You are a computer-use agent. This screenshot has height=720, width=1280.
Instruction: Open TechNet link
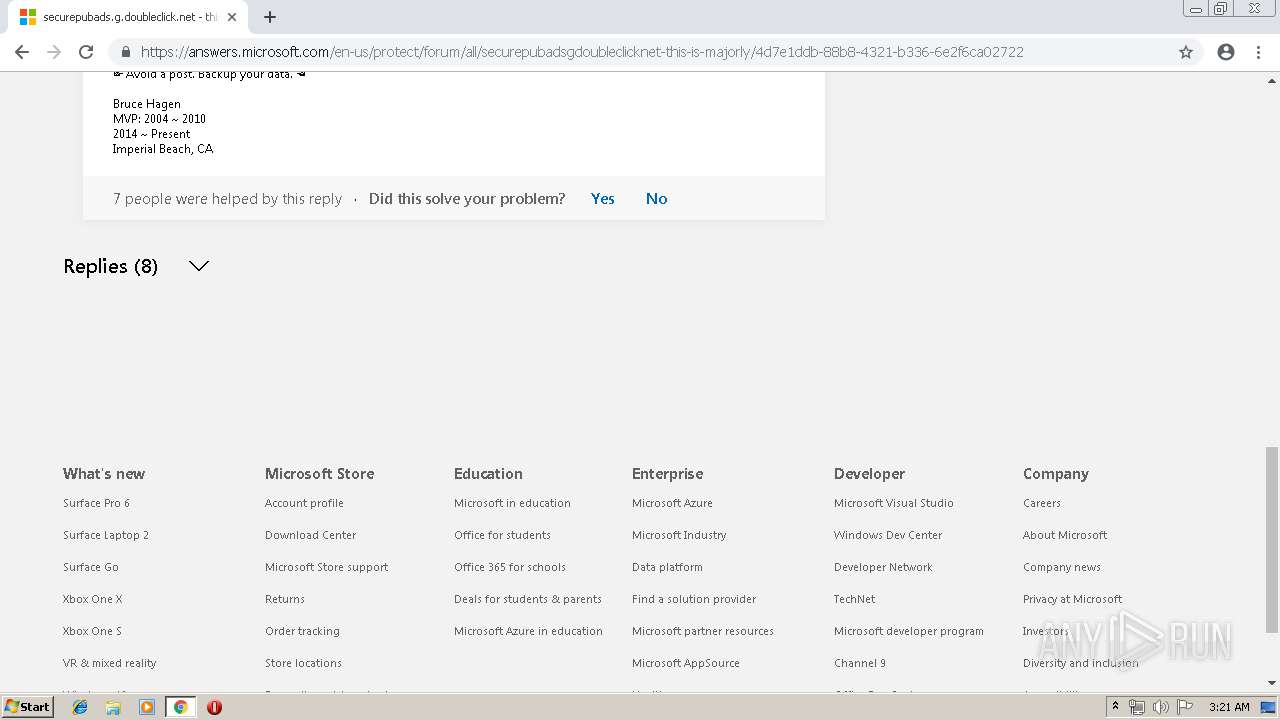pos(855,599)
